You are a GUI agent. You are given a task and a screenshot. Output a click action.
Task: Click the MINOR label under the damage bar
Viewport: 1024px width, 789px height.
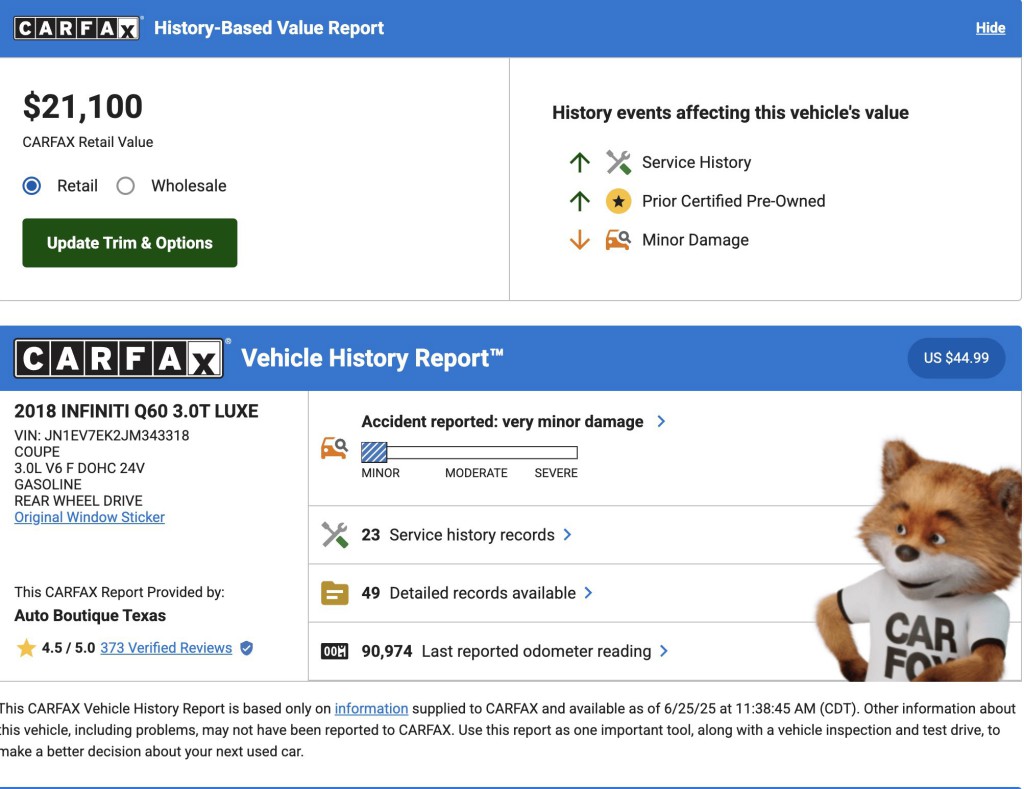(x=381, y=473)
